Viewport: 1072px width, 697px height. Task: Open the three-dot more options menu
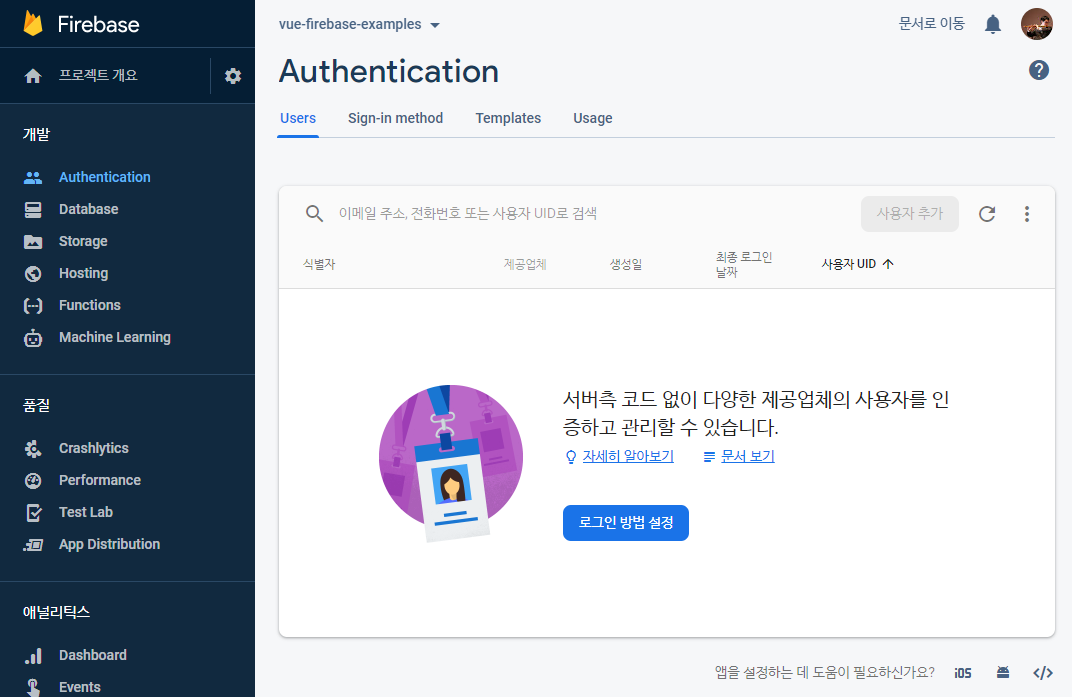1026,214
